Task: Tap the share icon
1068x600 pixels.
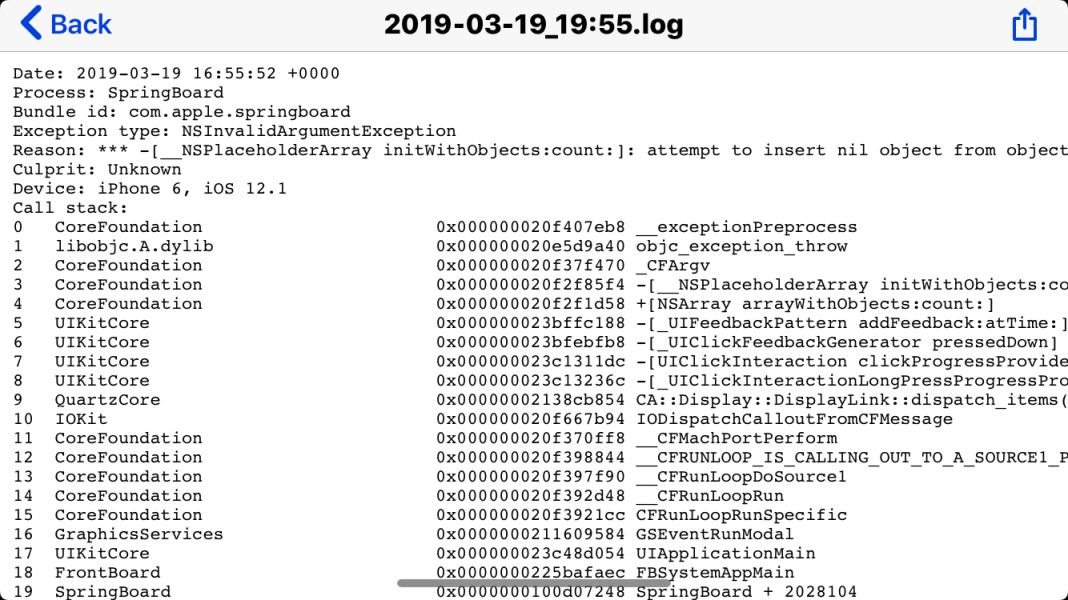Action: [1024, 24]
